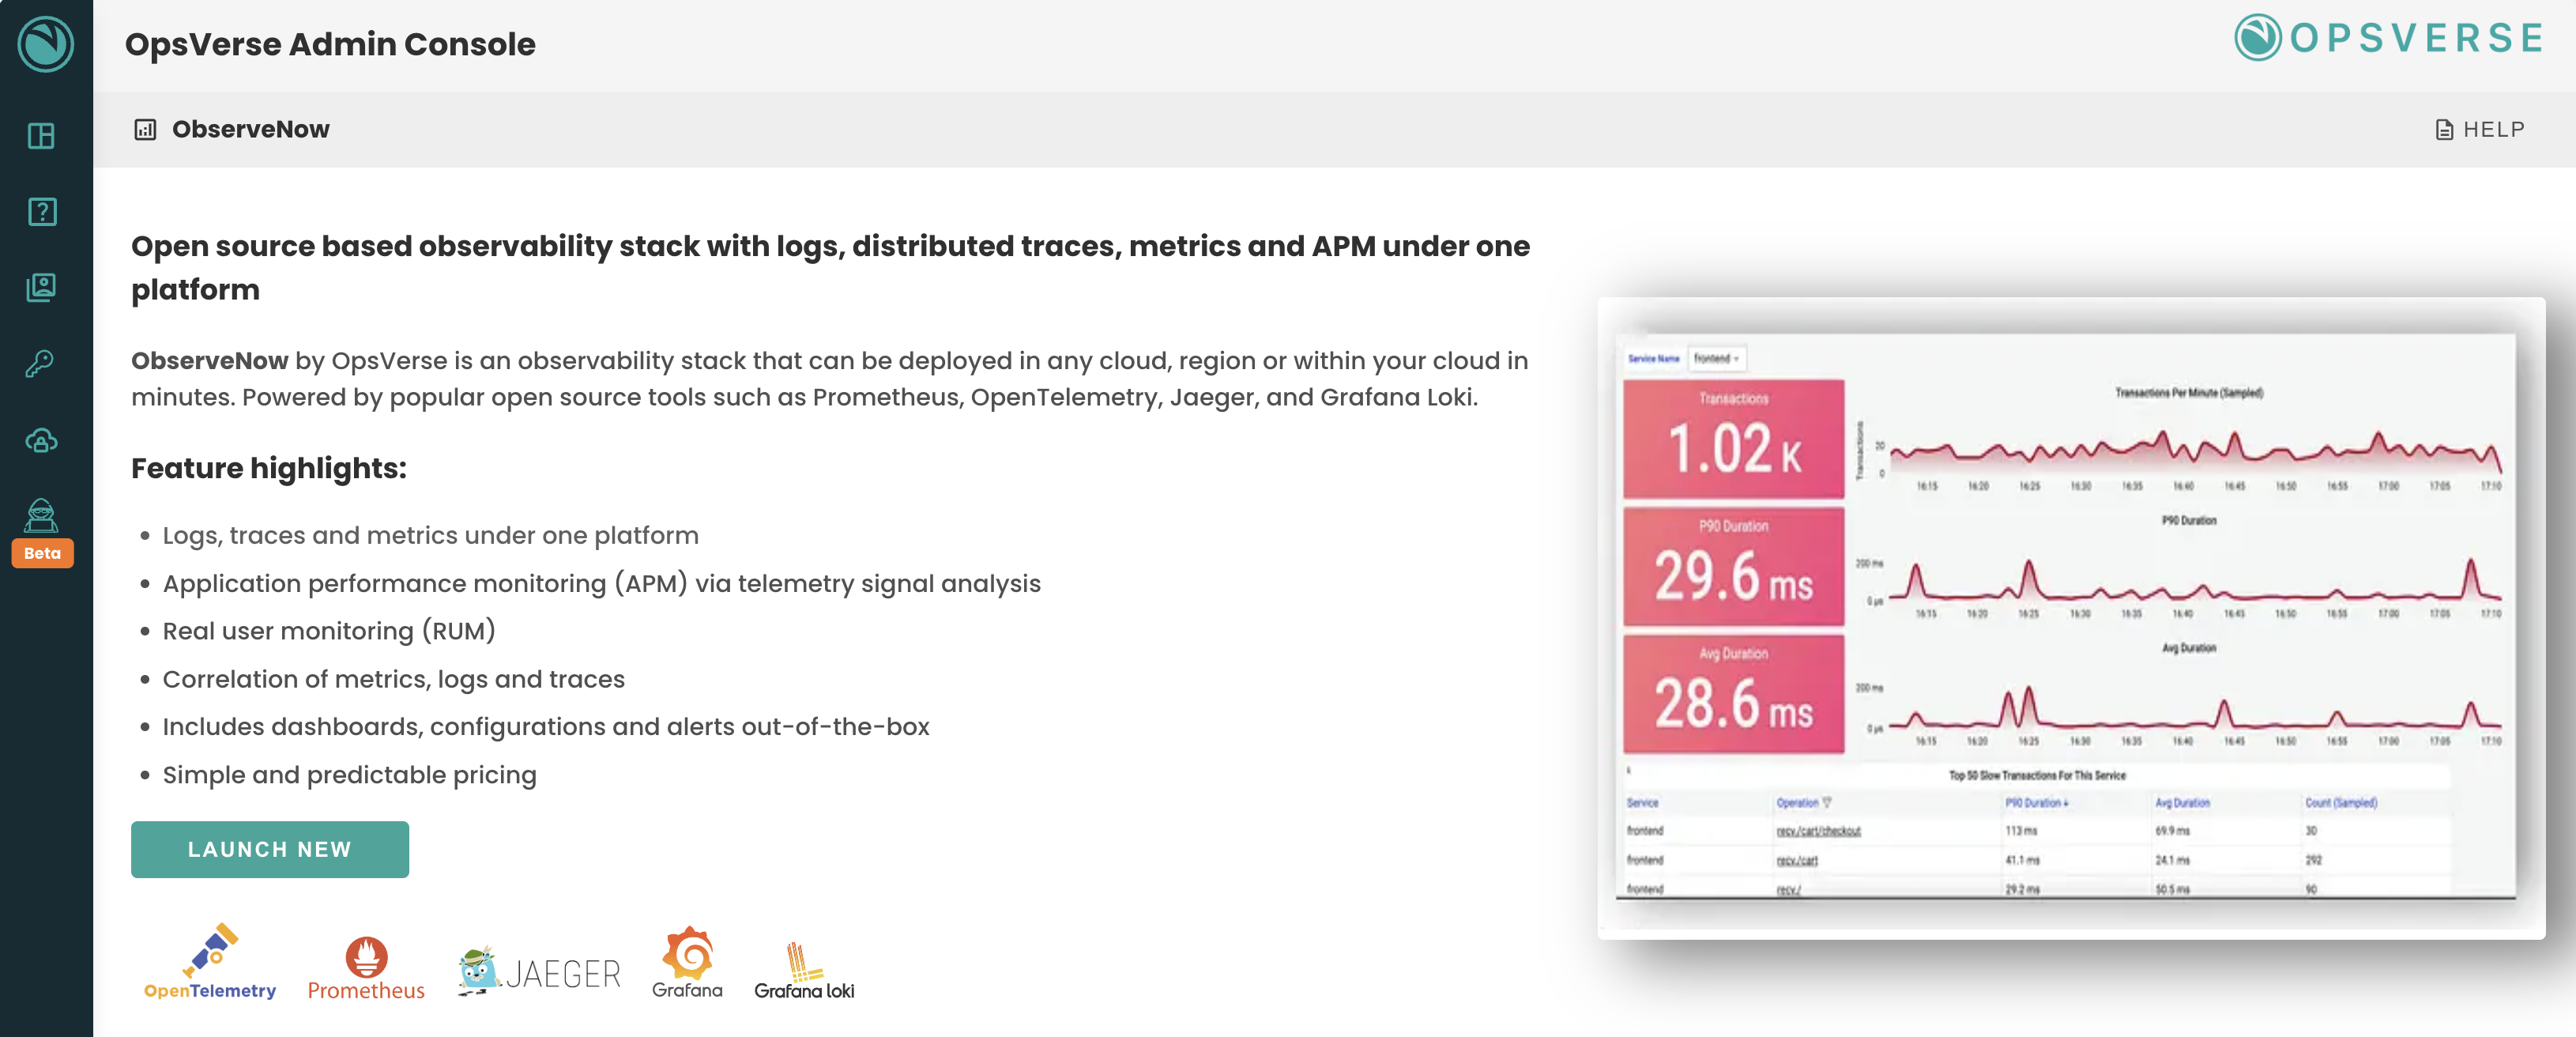This screenshot has height=1037, width=2576.
Task: Open the frontend service name dropdown
Action: click(x=1716, y=358)
